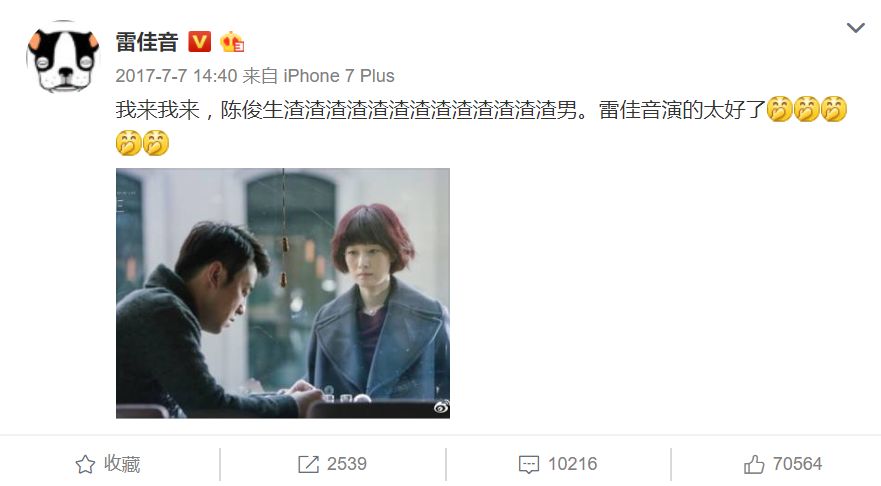
Task: Open the 10216 comments count
Action: click(573, 464)
